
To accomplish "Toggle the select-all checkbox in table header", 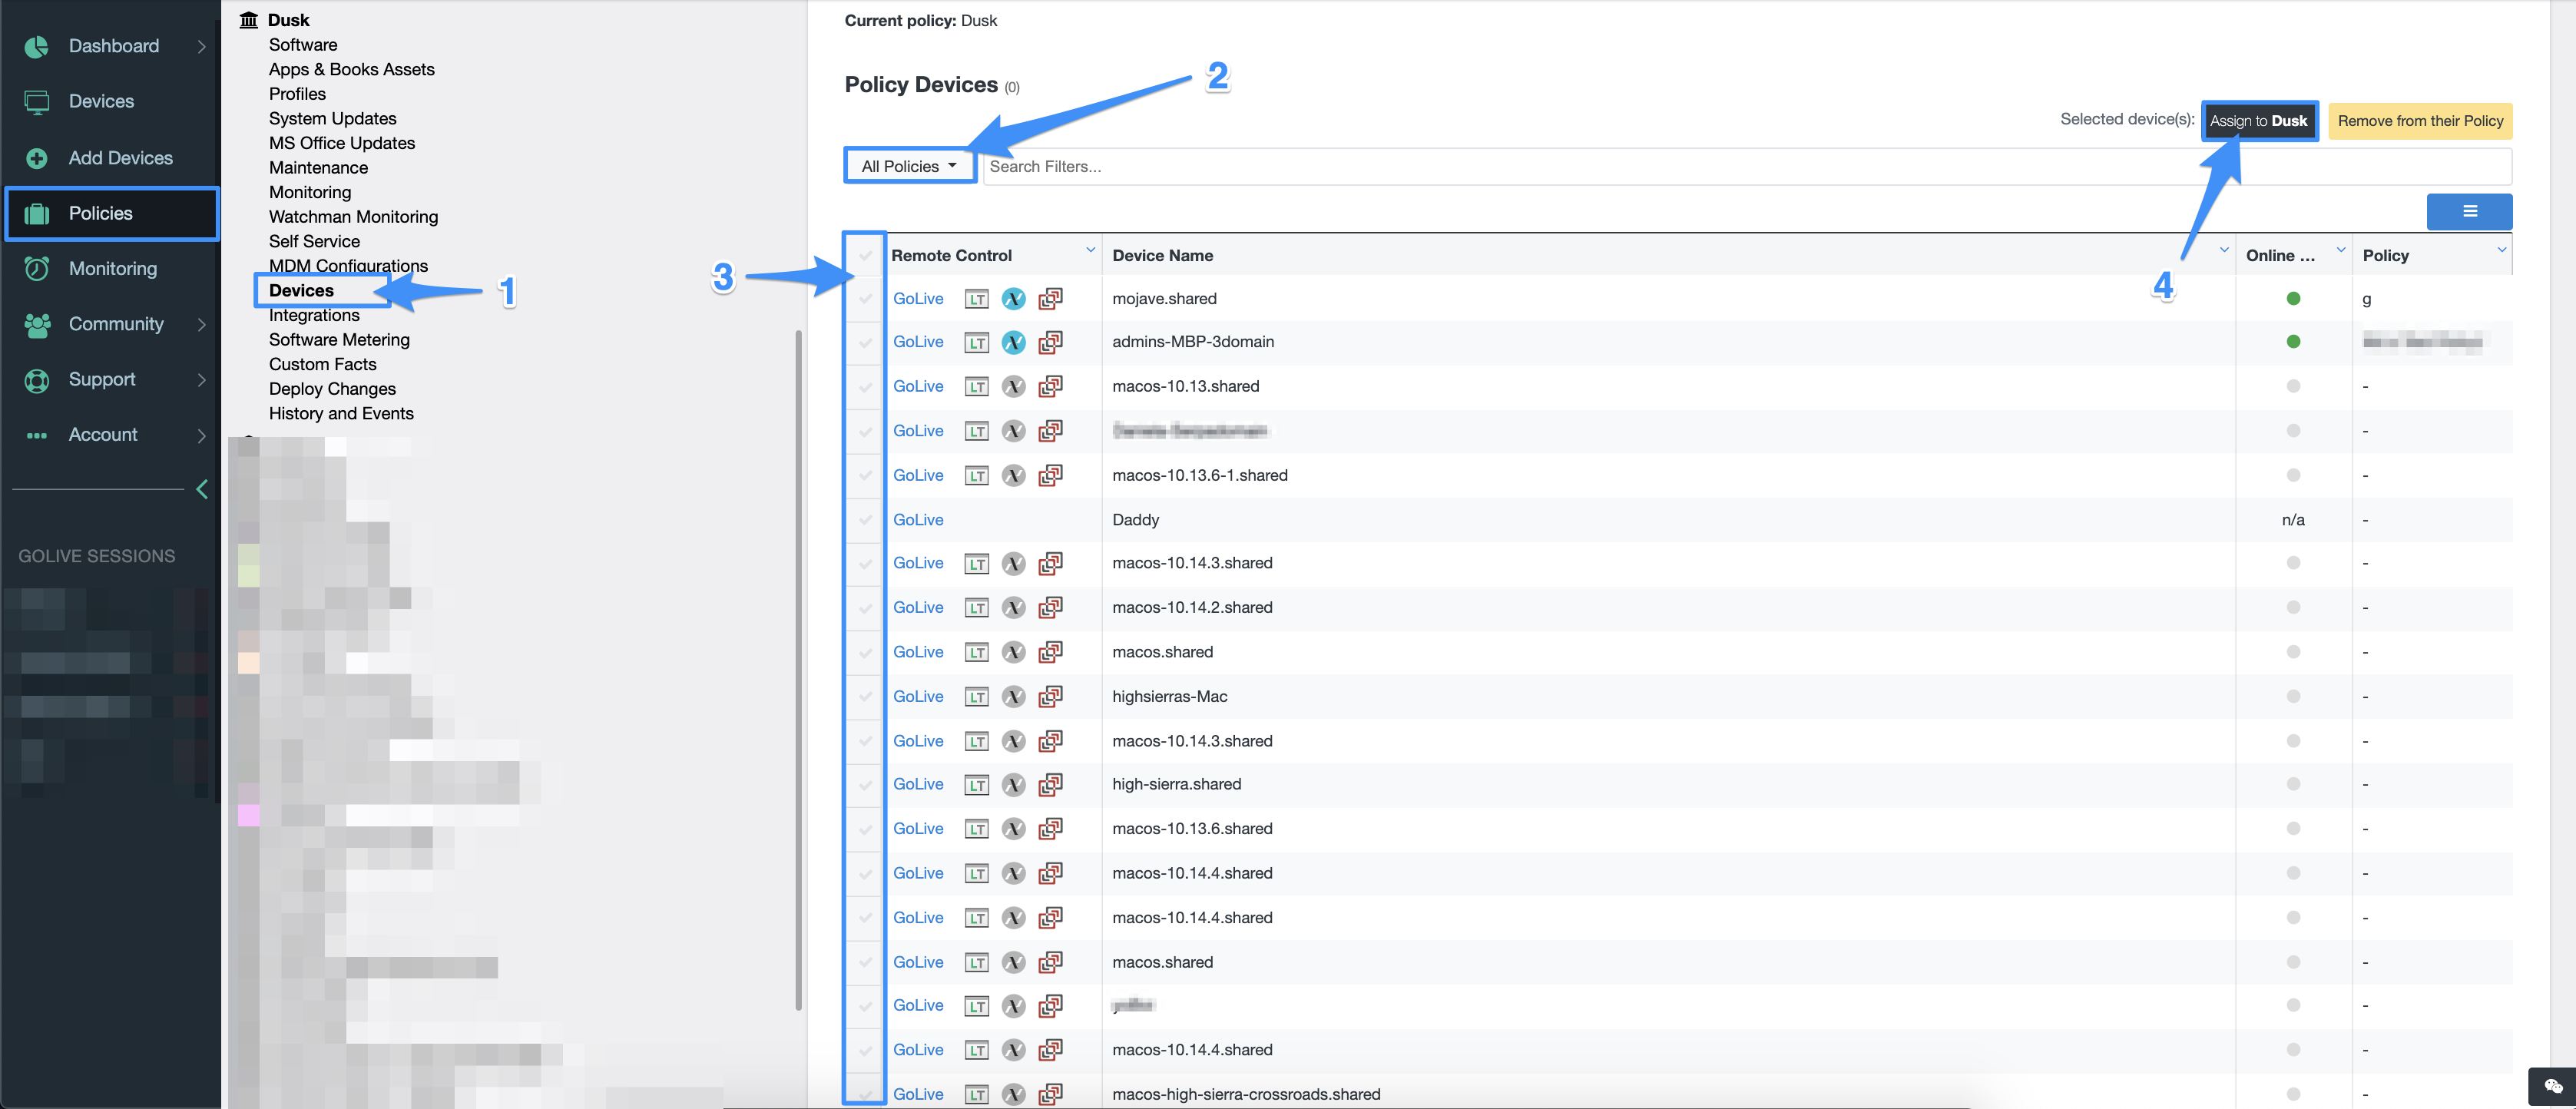I will 865,256.
